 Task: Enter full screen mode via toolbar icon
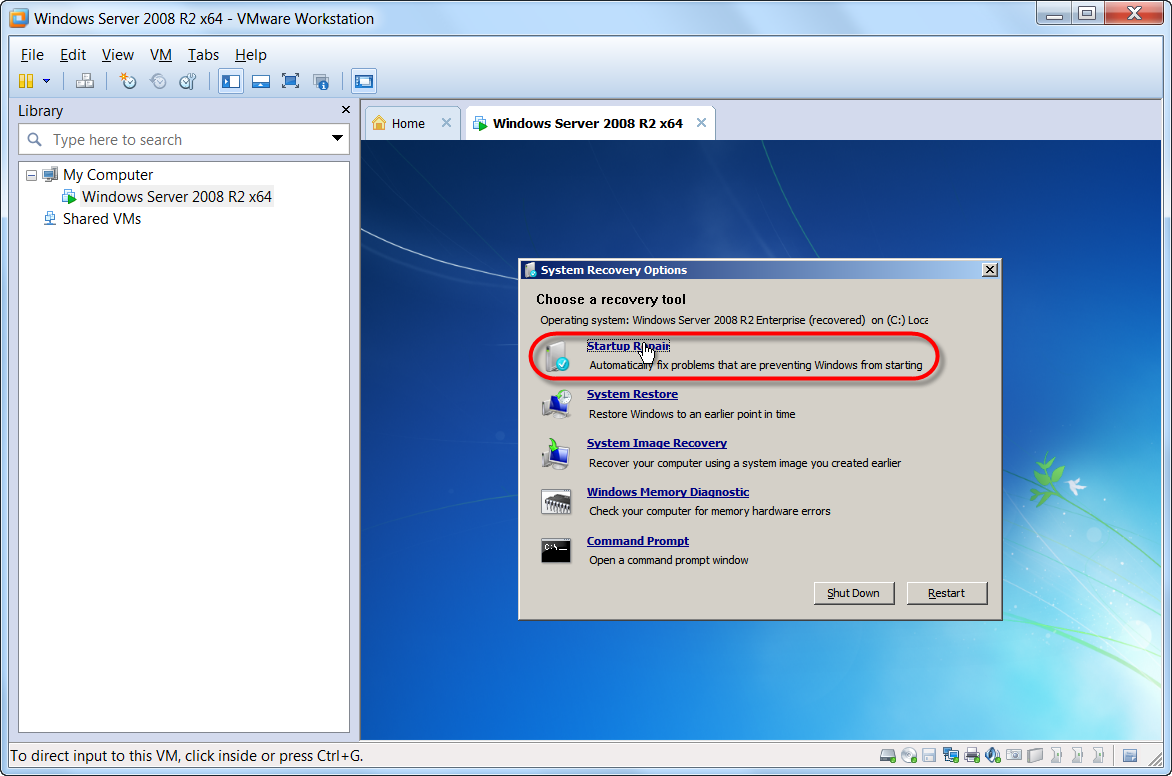290,81
